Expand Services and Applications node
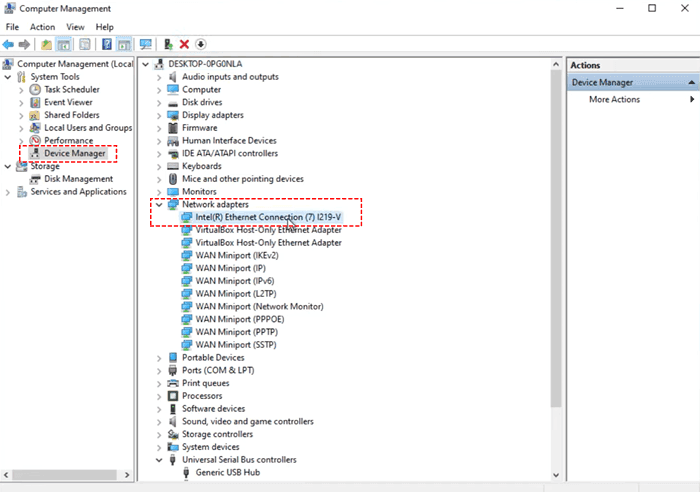 pyautogui.click(x=8, y=192)
